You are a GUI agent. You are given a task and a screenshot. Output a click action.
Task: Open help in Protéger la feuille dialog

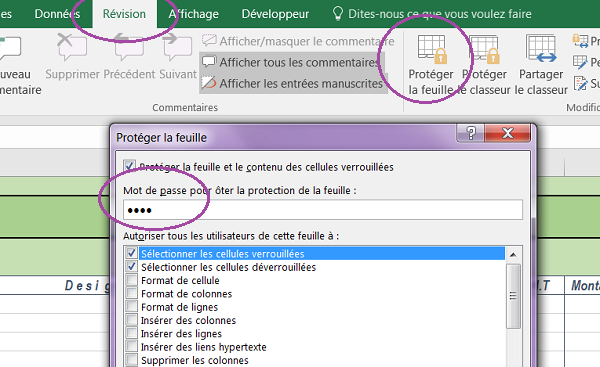471,133
